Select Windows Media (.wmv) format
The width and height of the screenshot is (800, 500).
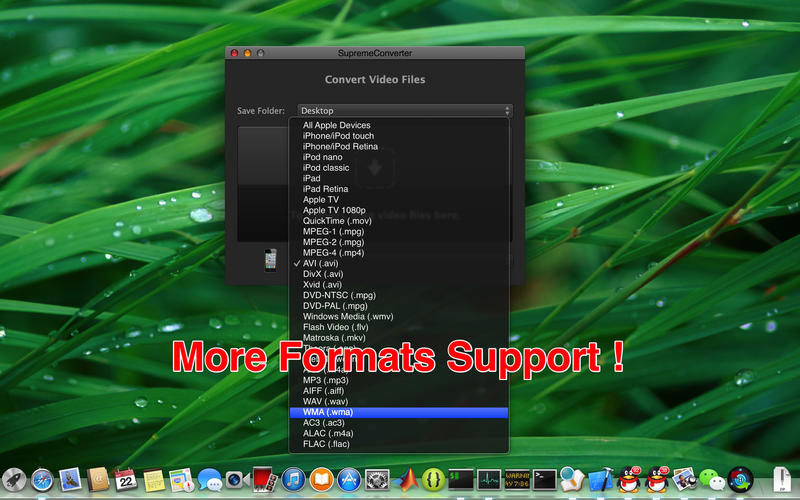coord(399,316)
